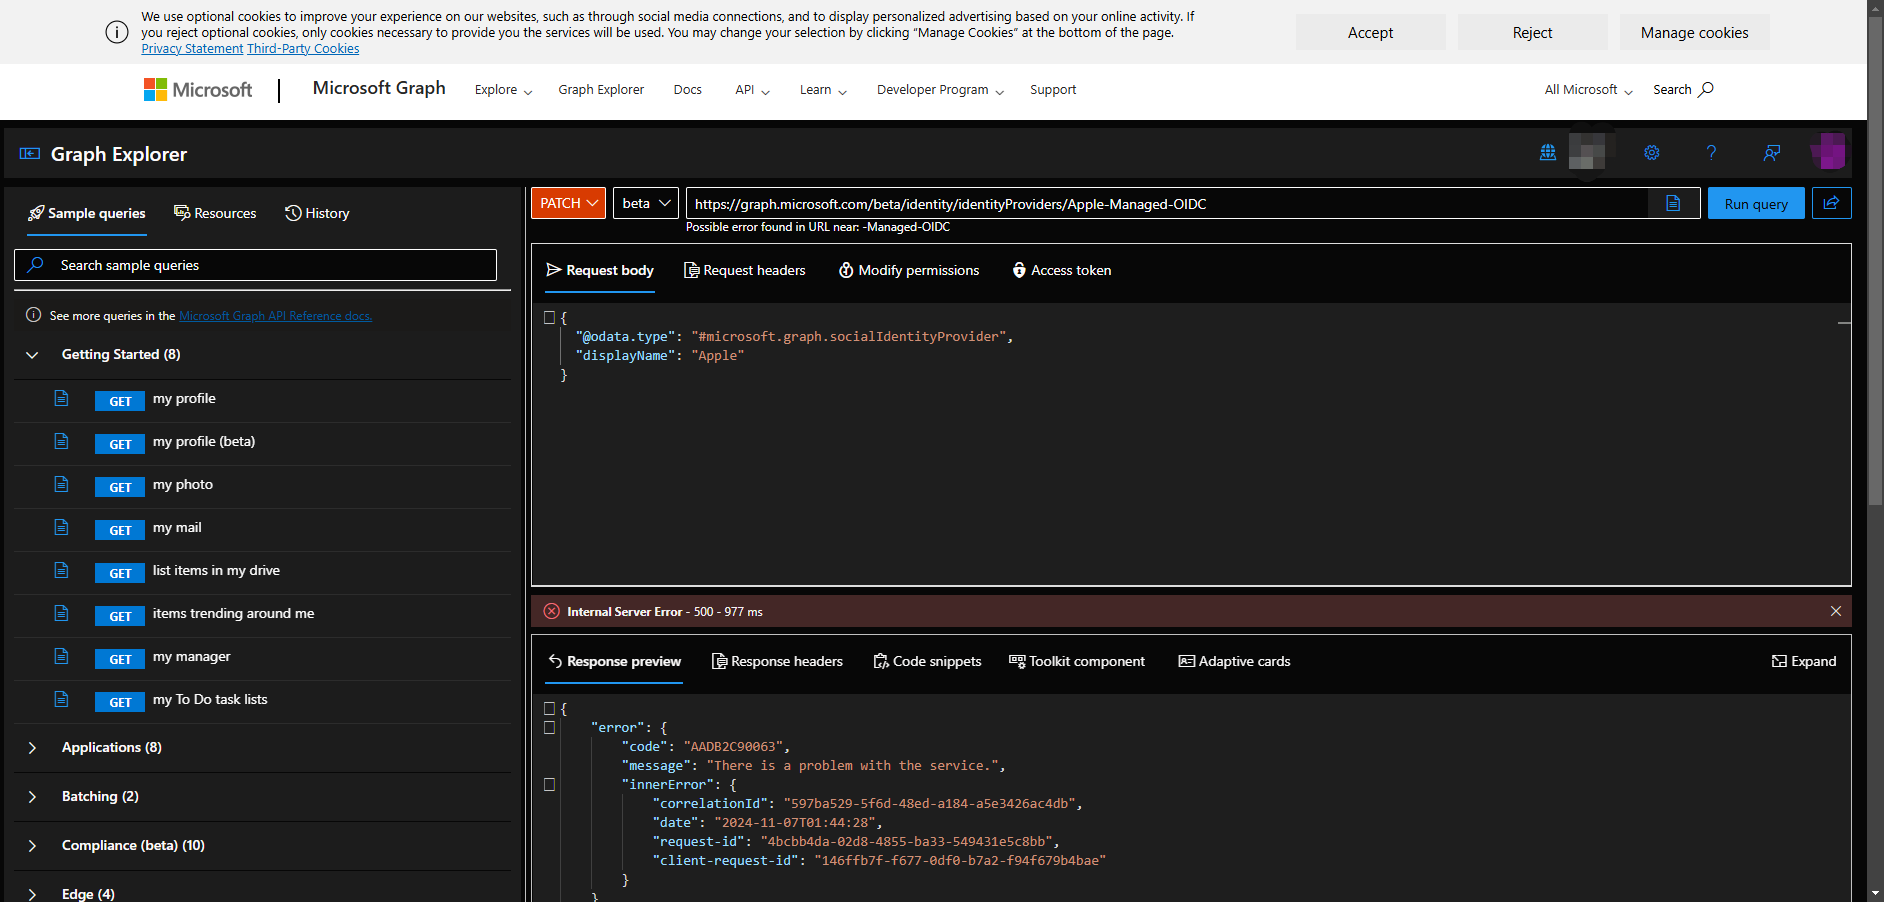This screenshot has height=902, width=1884.
Task: Fold the response root brace
Action: point(549,709)
